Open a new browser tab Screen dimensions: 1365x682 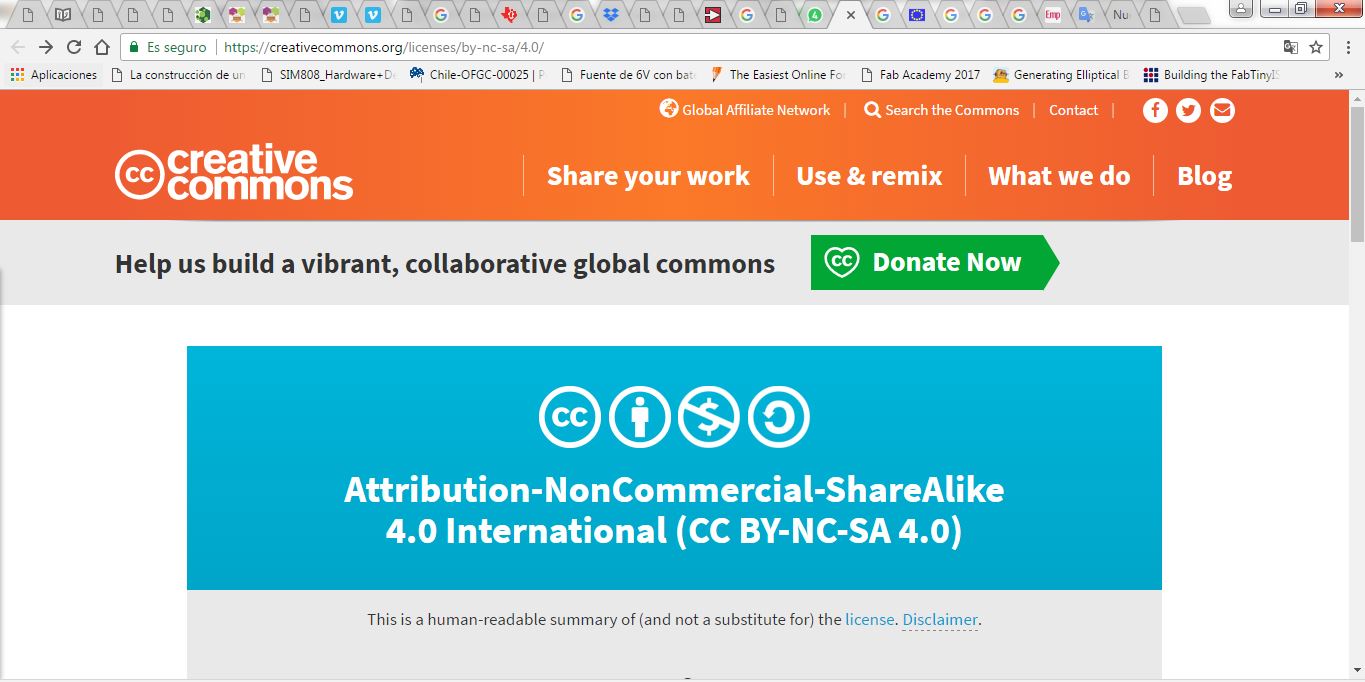[1192, 16]
